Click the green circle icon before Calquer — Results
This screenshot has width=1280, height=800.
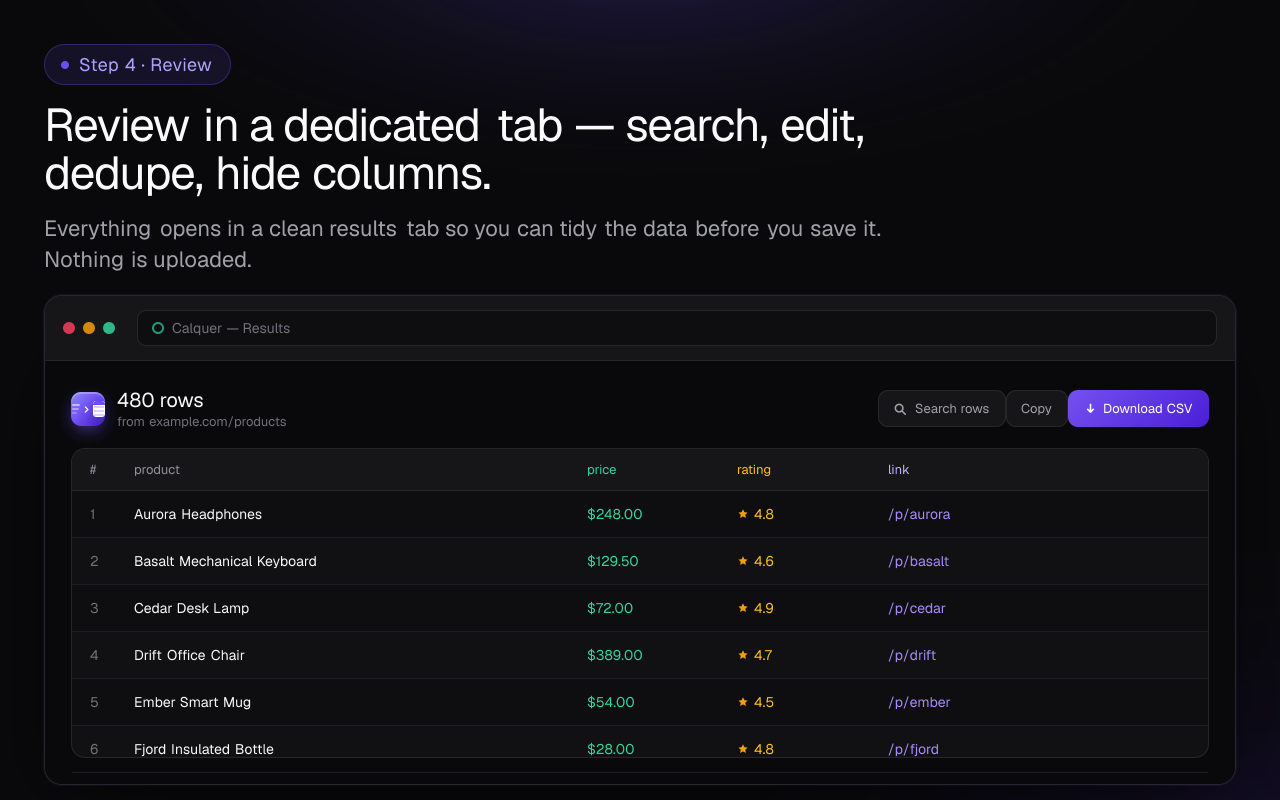[x=158, y=328]
